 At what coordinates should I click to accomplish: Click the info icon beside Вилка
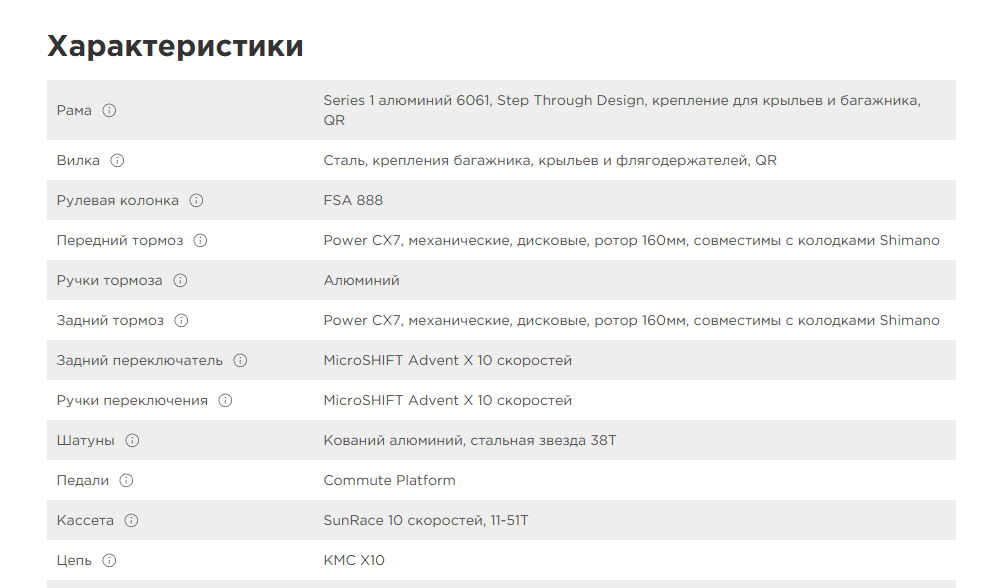click(118, 160)
